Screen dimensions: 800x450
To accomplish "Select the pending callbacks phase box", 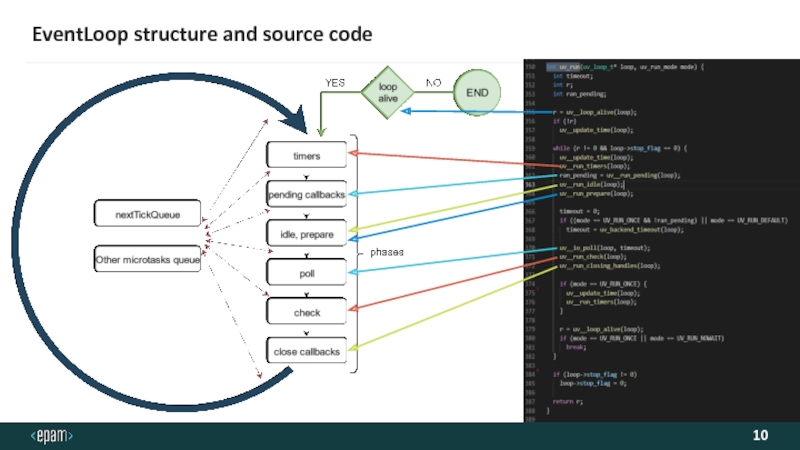I will coord(307,194).
